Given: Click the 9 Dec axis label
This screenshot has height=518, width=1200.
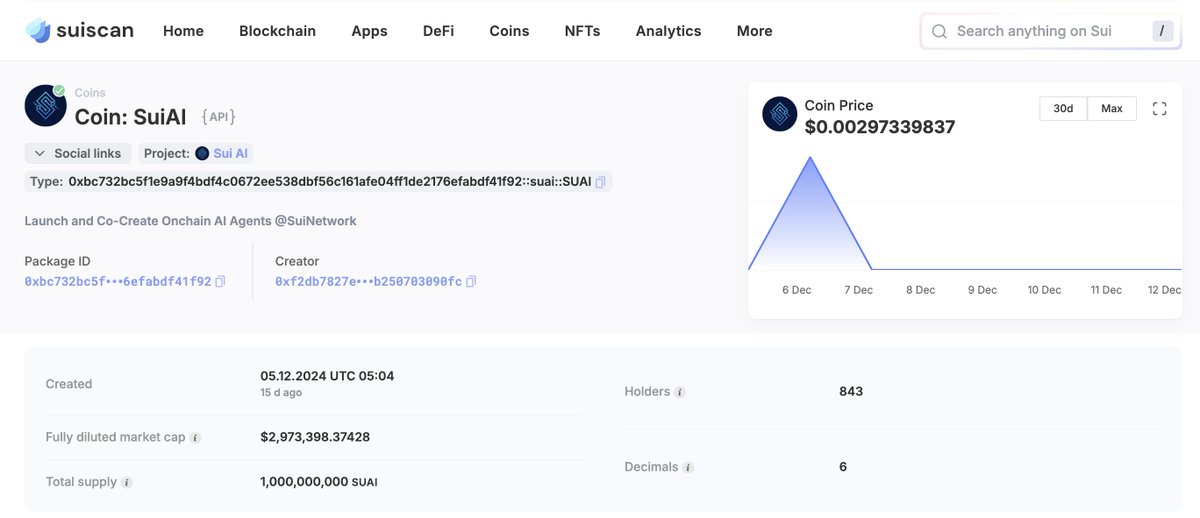Looking at the screenshot, I should 982,290.
